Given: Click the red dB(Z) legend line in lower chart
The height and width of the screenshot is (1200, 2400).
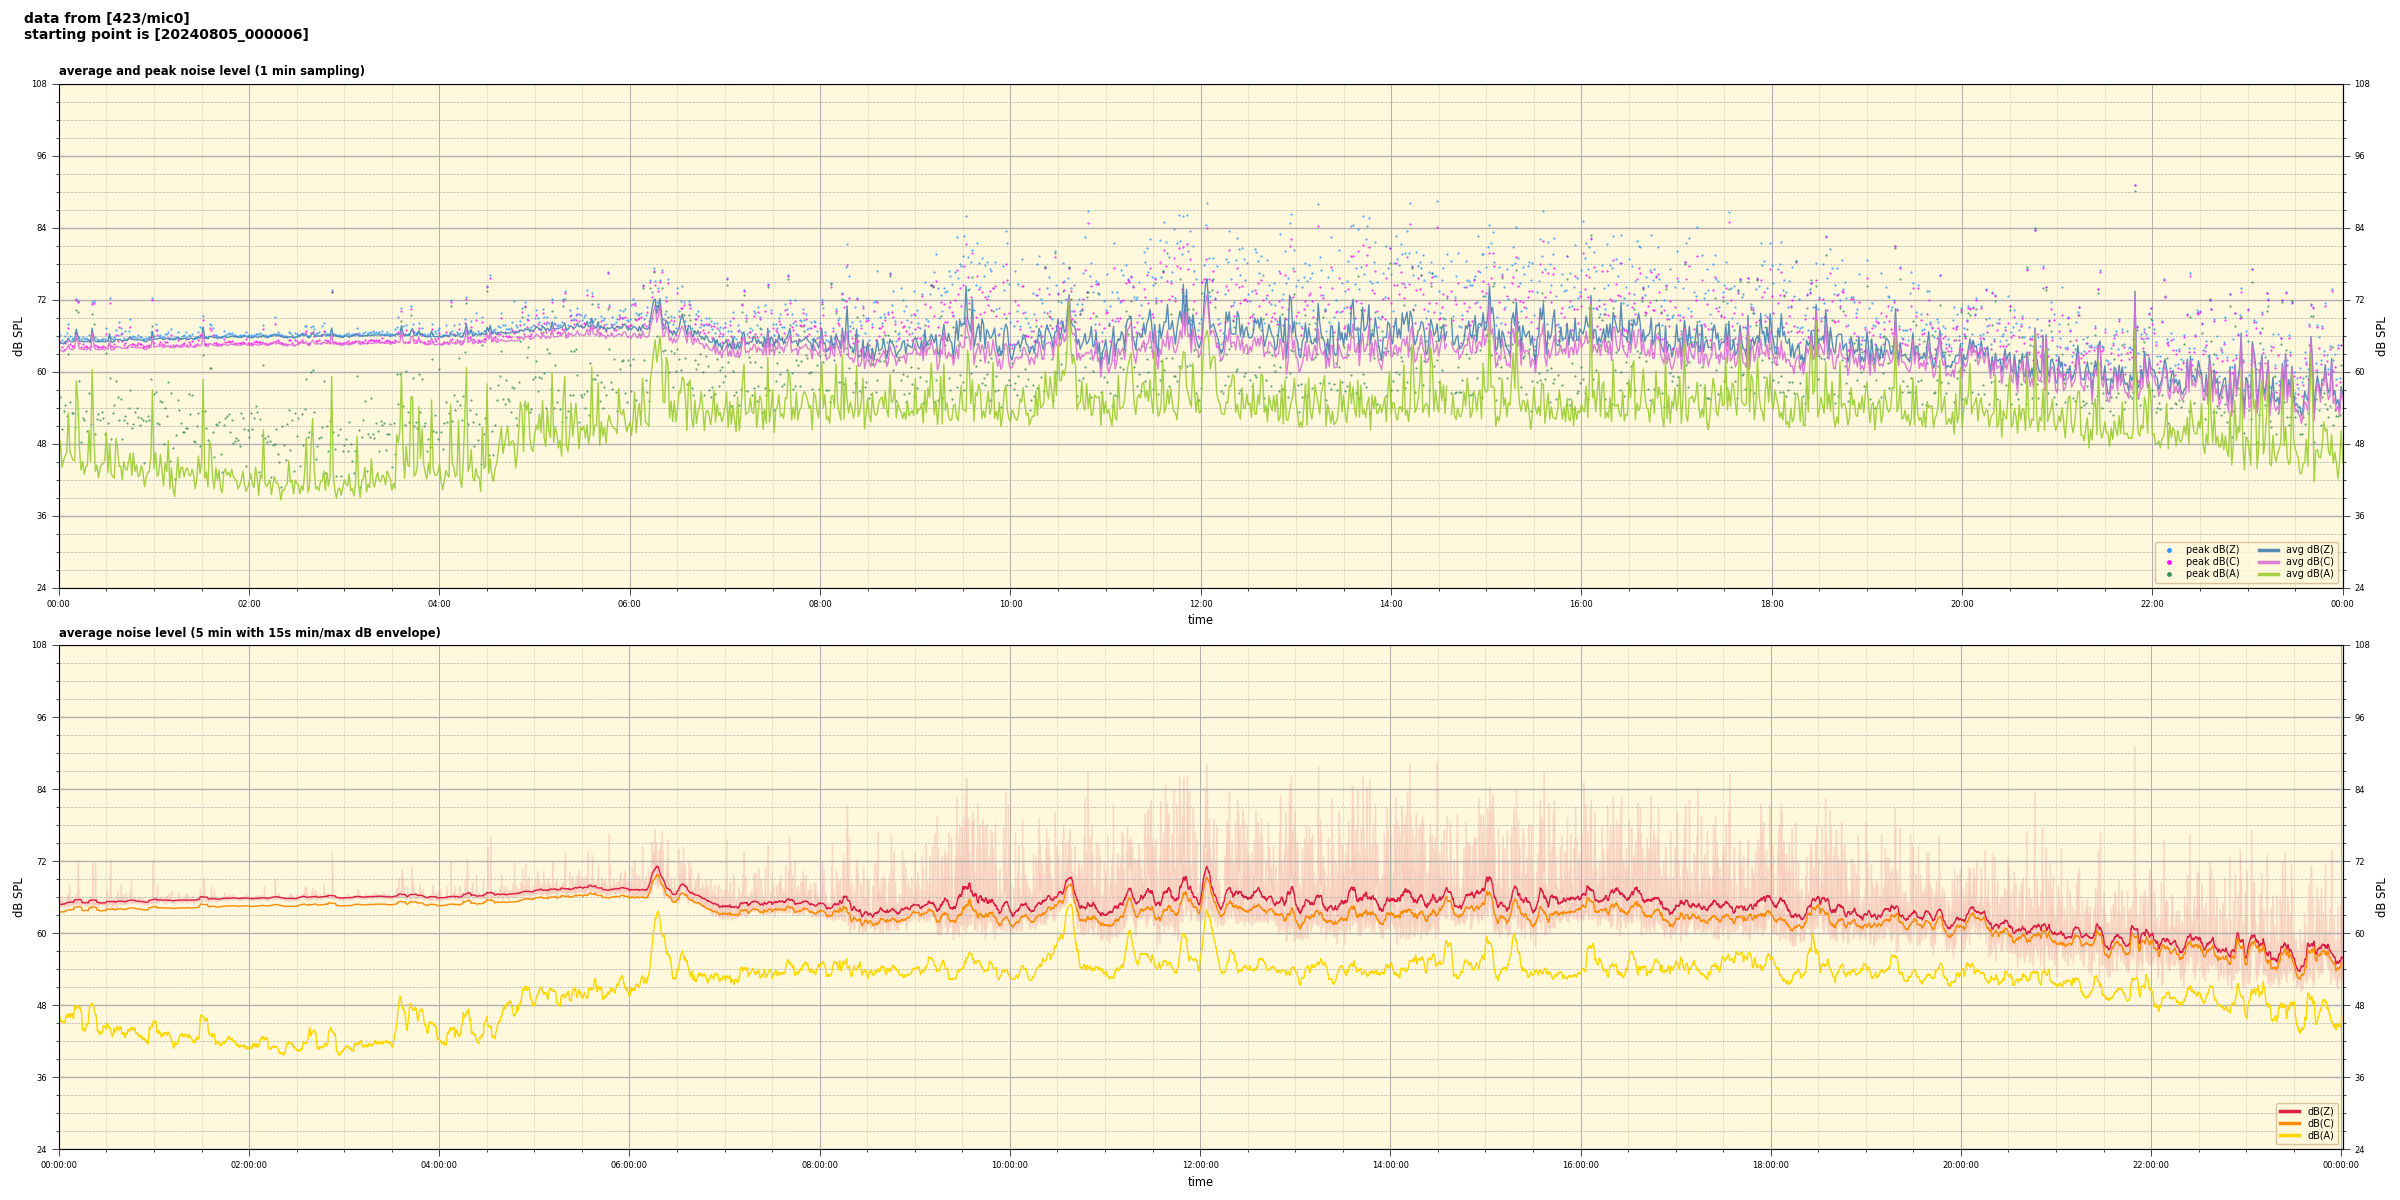Looking at the screenshot, I should [2289, 1111].
